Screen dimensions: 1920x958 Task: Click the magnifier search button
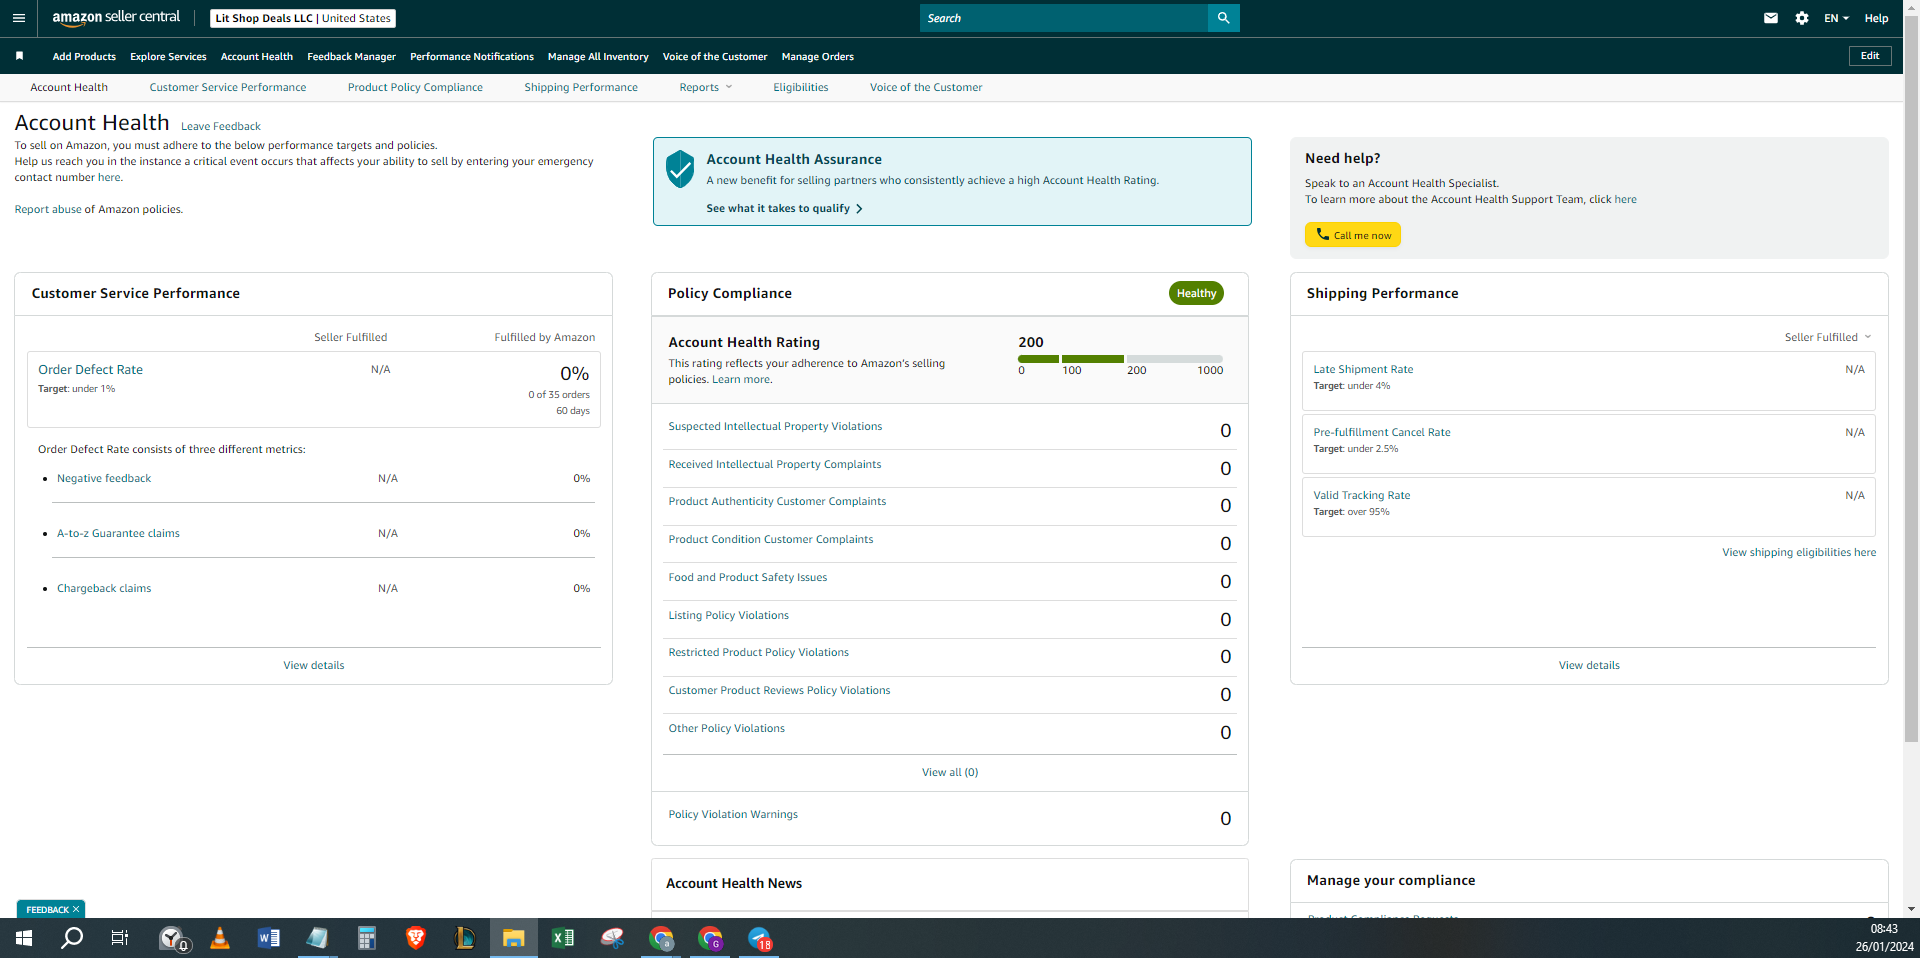[1224, 18]
